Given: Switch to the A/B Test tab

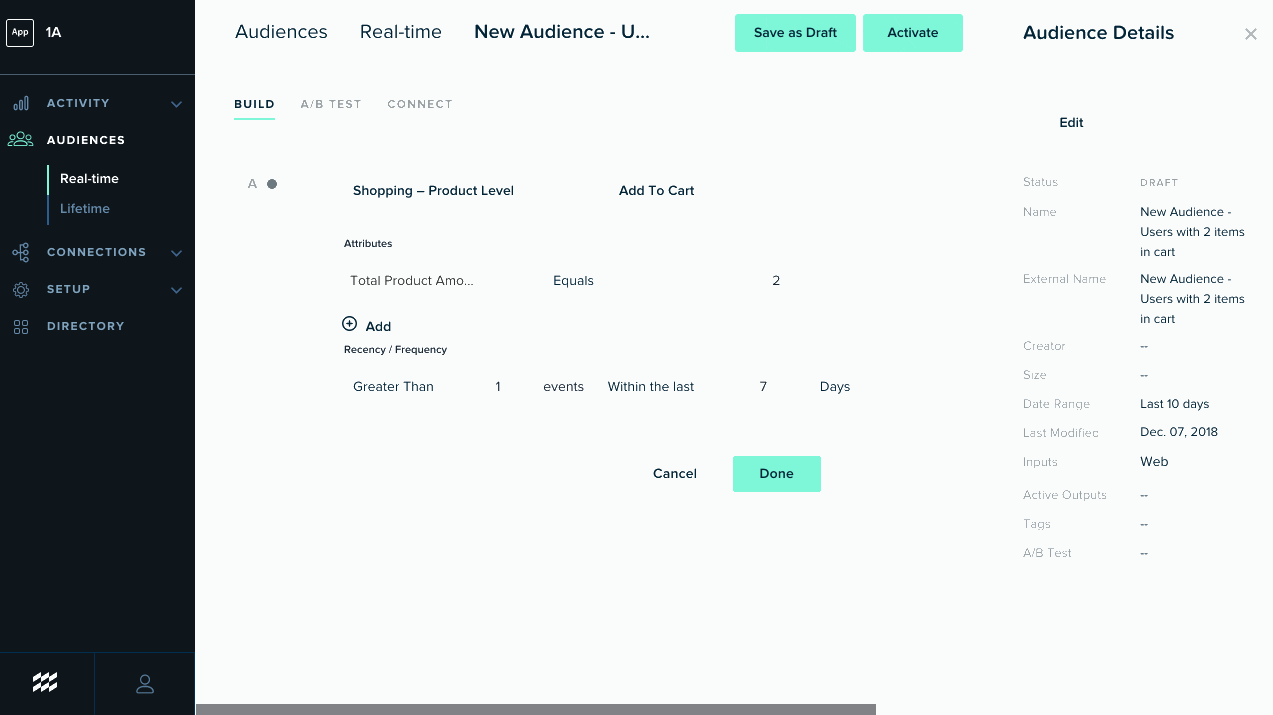Looking at the screenshot, I should point(331,104).
